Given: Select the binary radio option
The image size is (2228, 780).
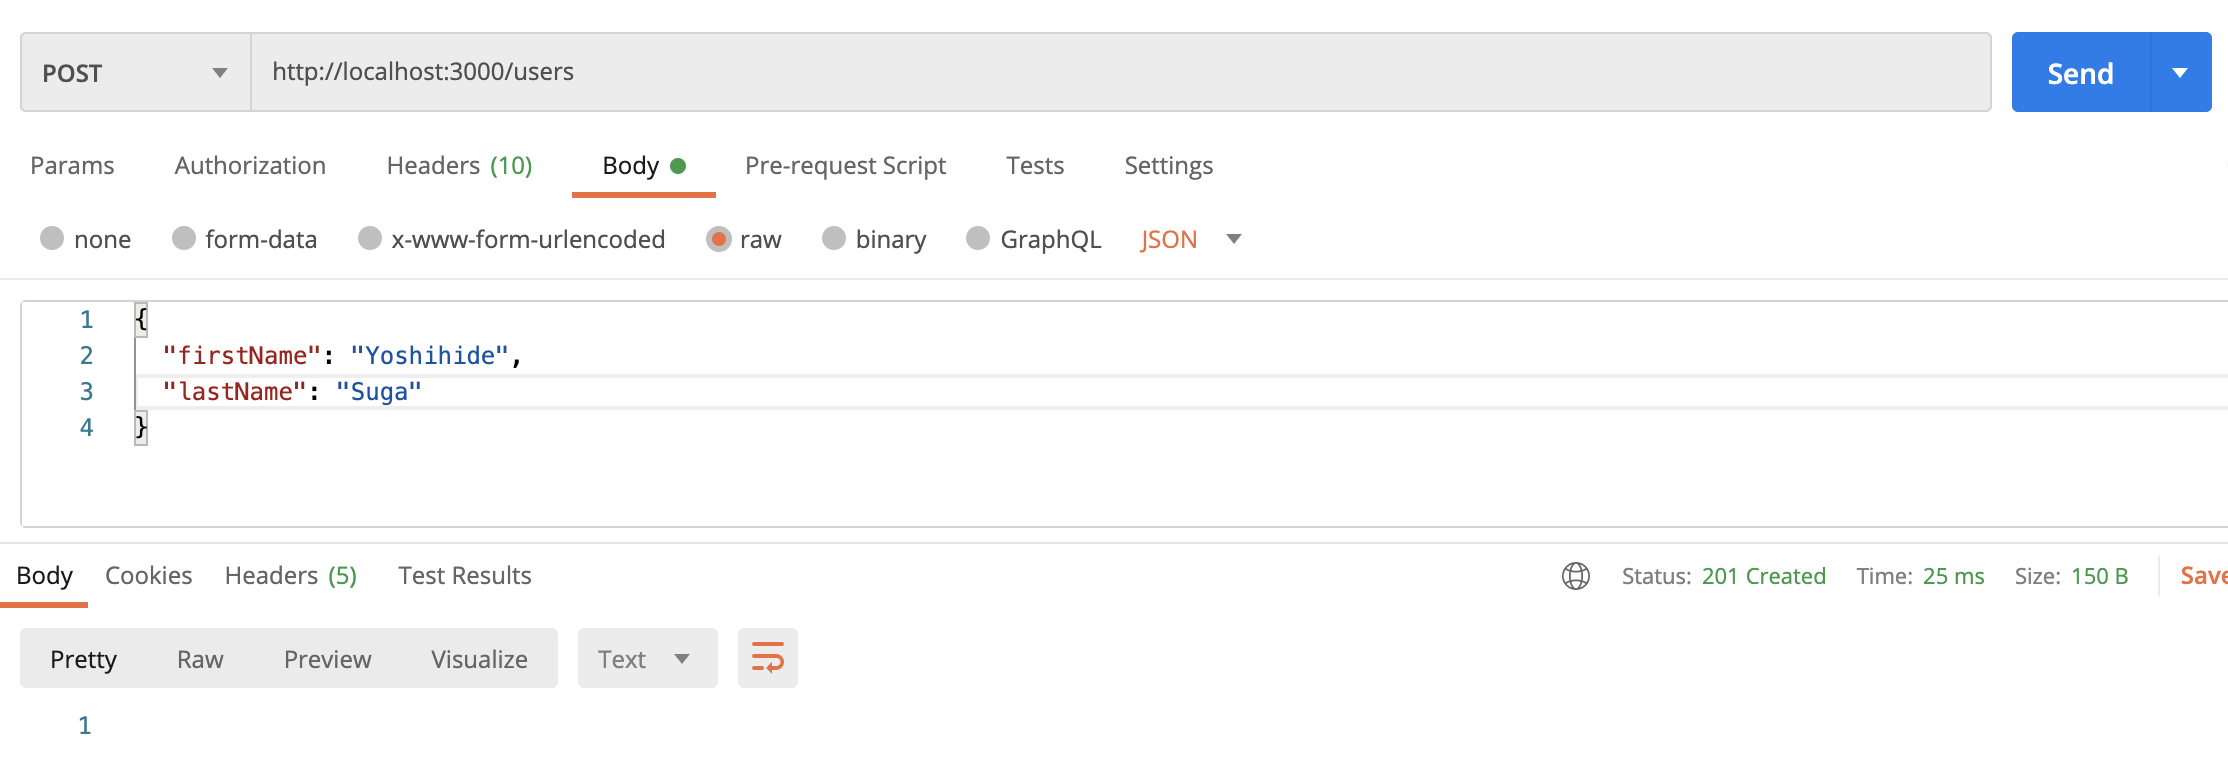Looking at the screenshot, I should point(834,239).
